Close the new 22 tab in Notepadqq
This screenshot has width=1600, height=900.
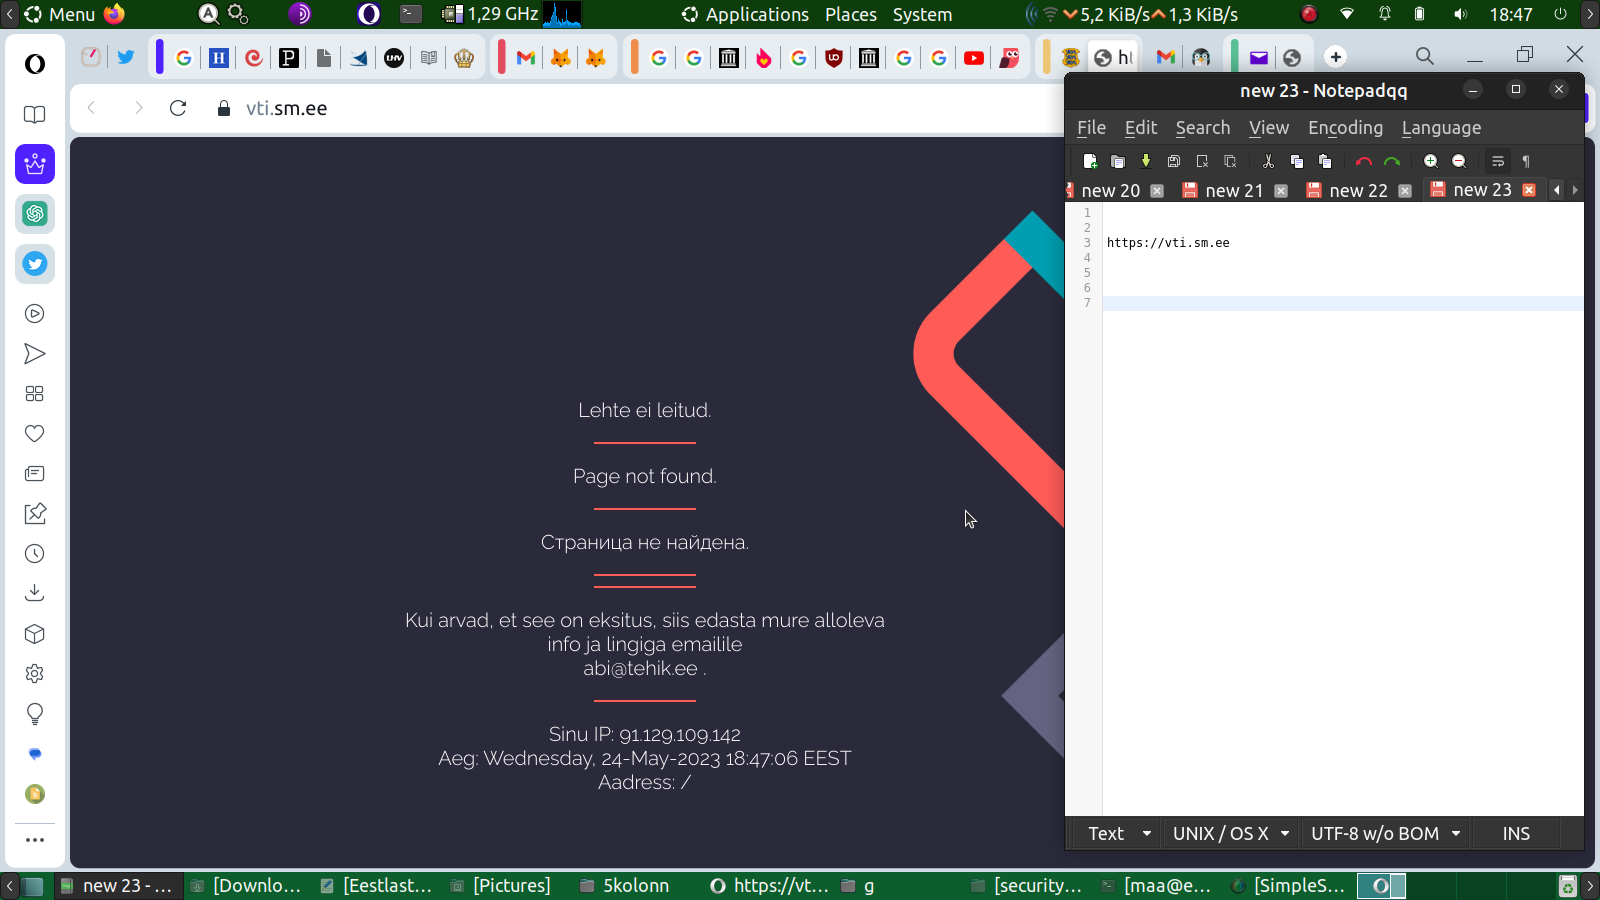pos(1405,191)
